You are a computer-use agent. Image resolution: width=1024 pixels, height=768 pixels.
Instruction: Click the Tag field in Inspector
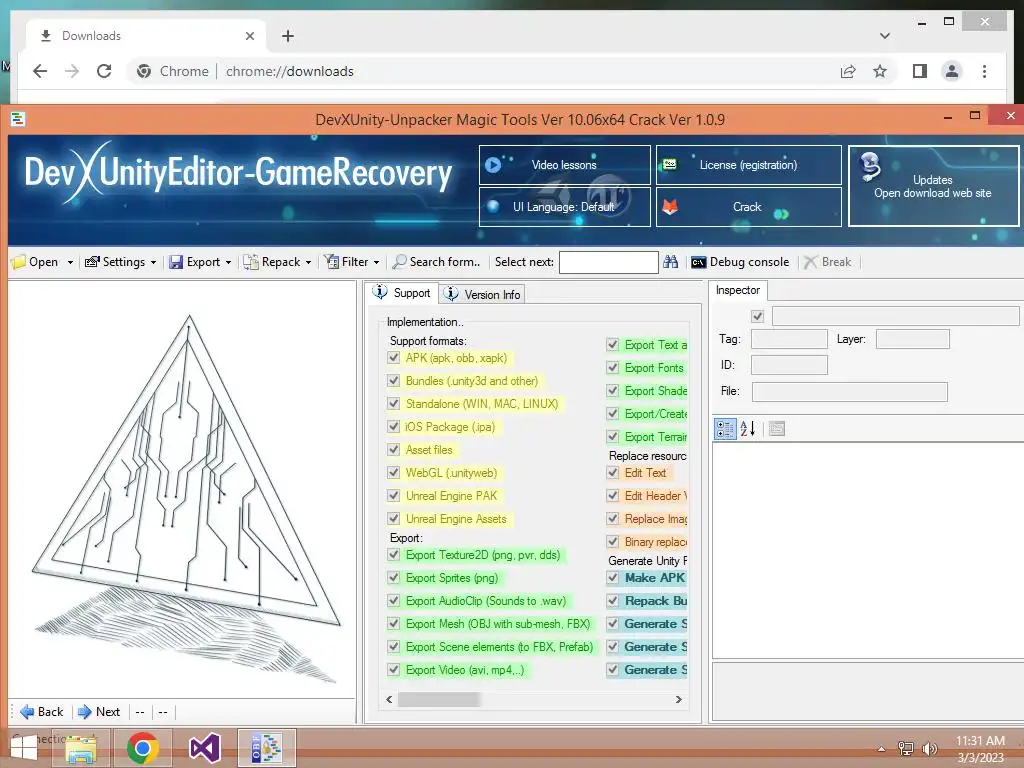[x=789, y=339]
